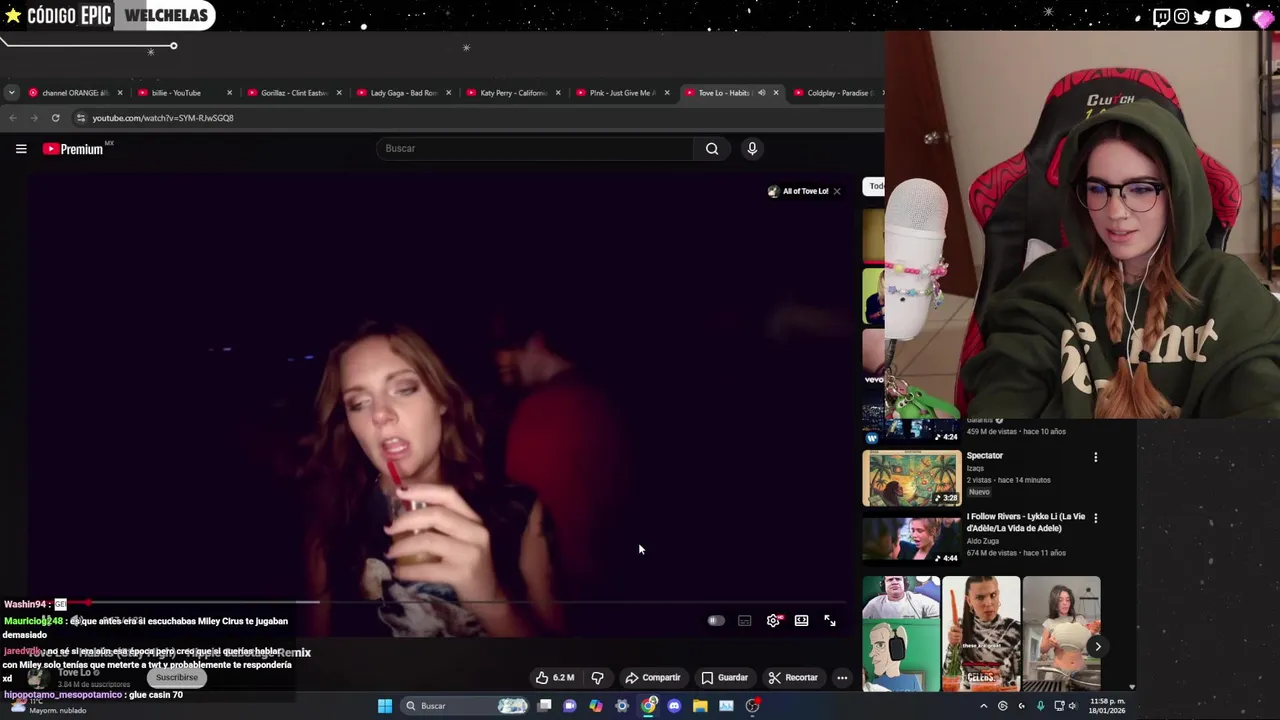Open Windows Settings gear in taskbar
The width and height of the screenshot is (1280, 720).
[x=622, y=706]
